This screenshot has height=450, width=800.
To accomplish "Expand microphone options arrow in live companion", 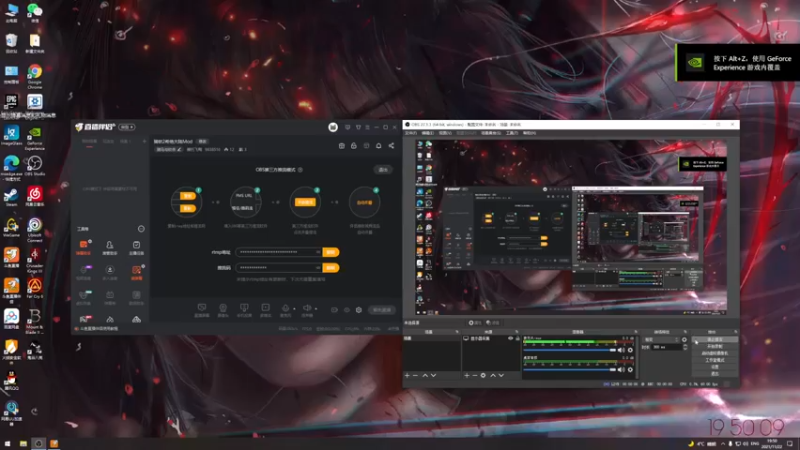I will point(294,309).
